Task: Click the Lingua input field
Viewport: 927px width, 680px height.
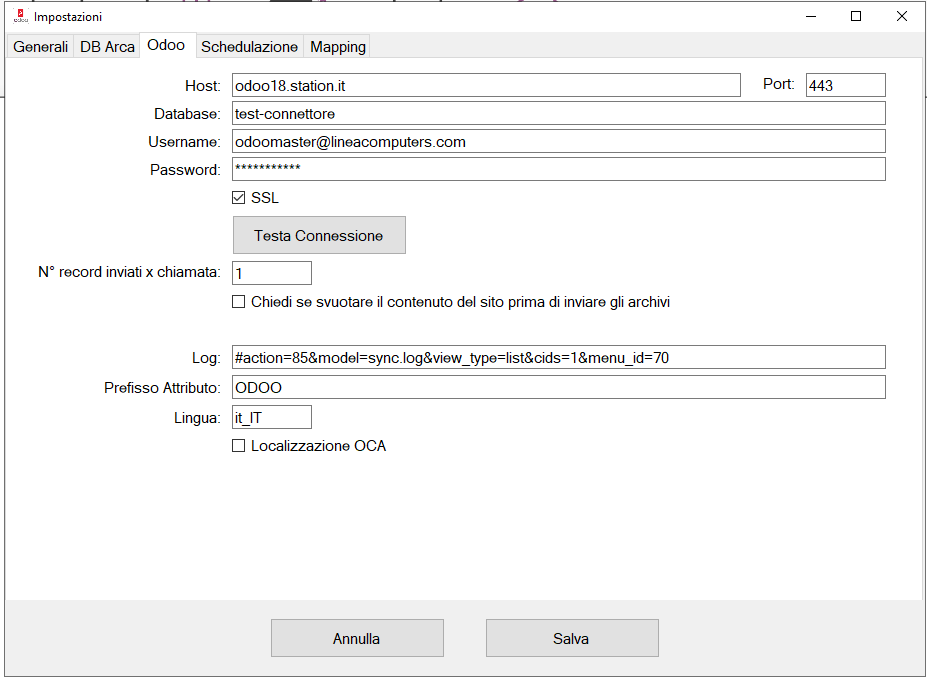Action: coord(271,417)
